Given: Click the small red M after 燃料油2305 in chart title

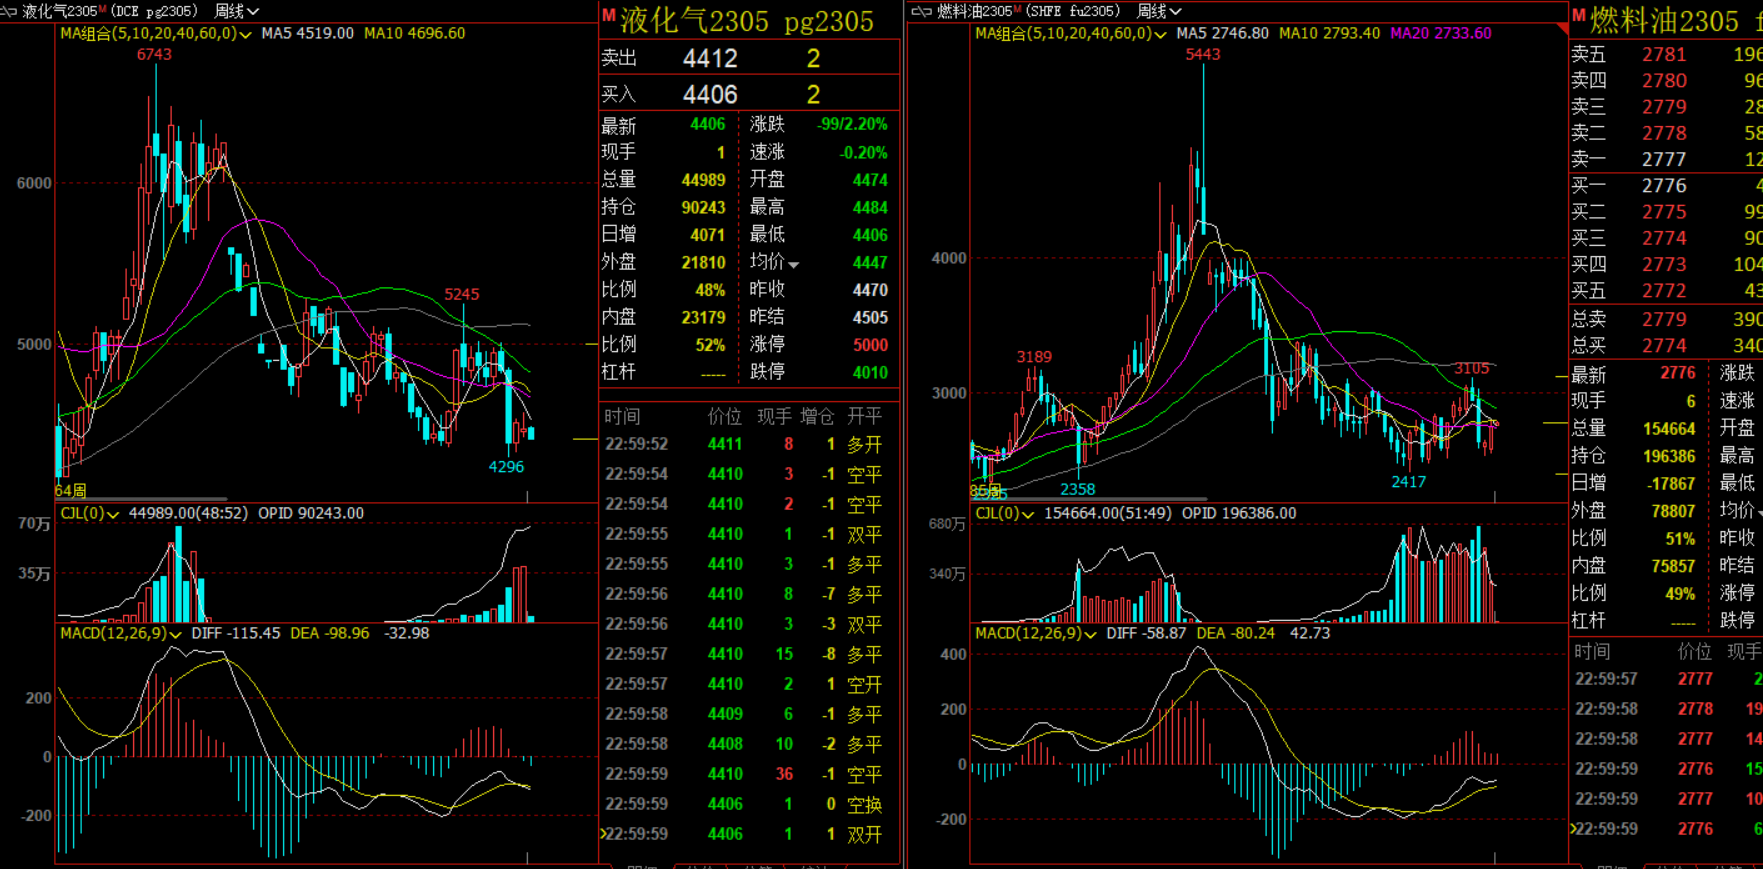Looking at the screenshot, I should tap(1018, 9).
